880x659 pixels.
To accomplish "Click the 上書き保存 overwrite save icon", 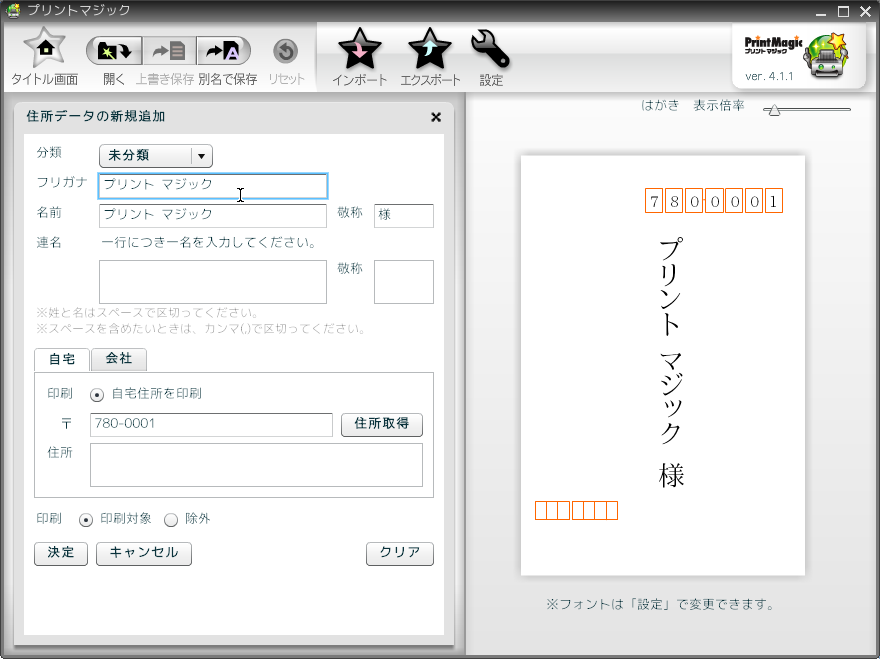I will [169, 52].
